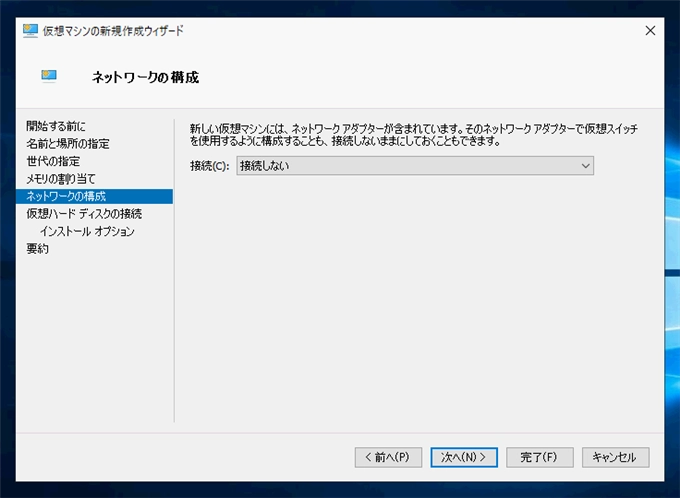Click the キャンセル button
Viewport: 680px width, 498px height.
pyautogui.click(x=615, y=457)
